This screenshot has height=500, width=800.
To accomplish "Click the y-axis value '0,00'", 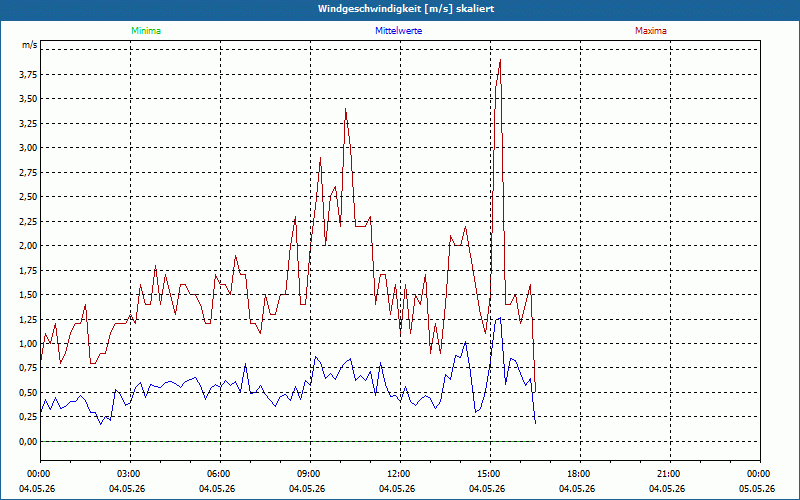I will 28,442.
